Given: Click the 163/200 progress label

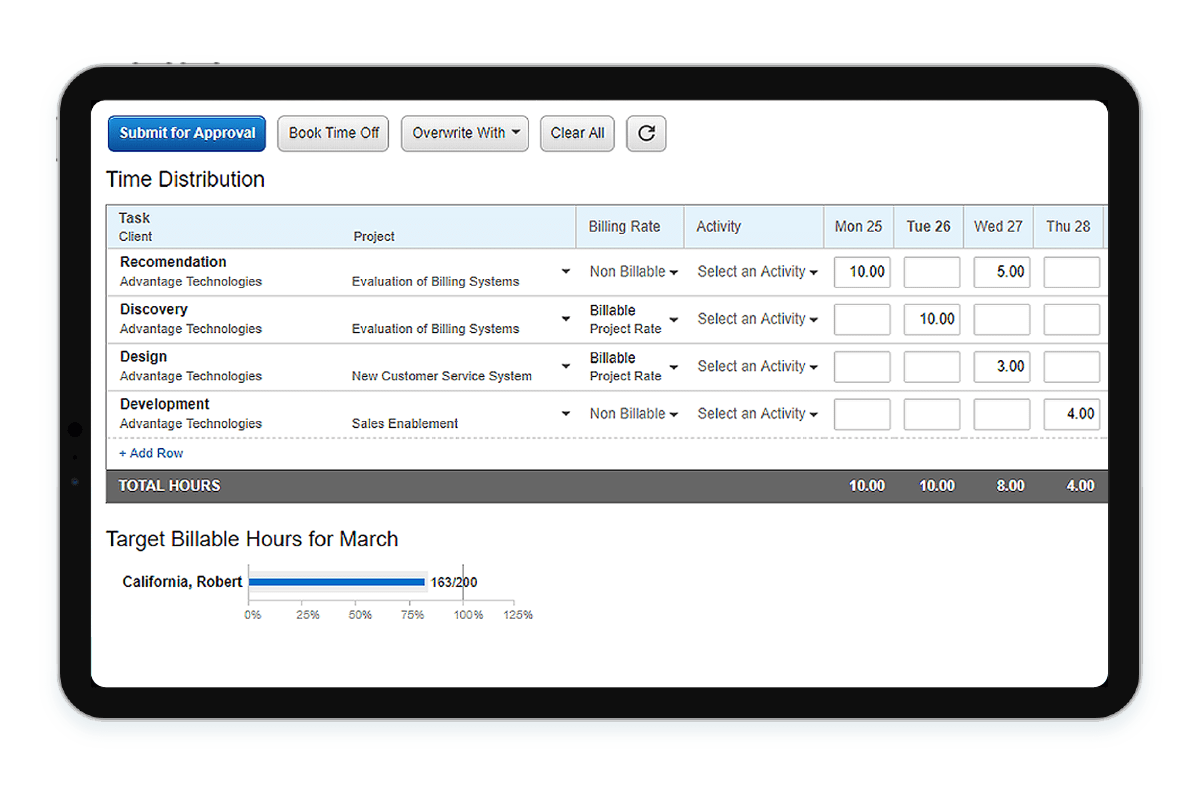Looking at the screenshot, I should tap(454, 582).
